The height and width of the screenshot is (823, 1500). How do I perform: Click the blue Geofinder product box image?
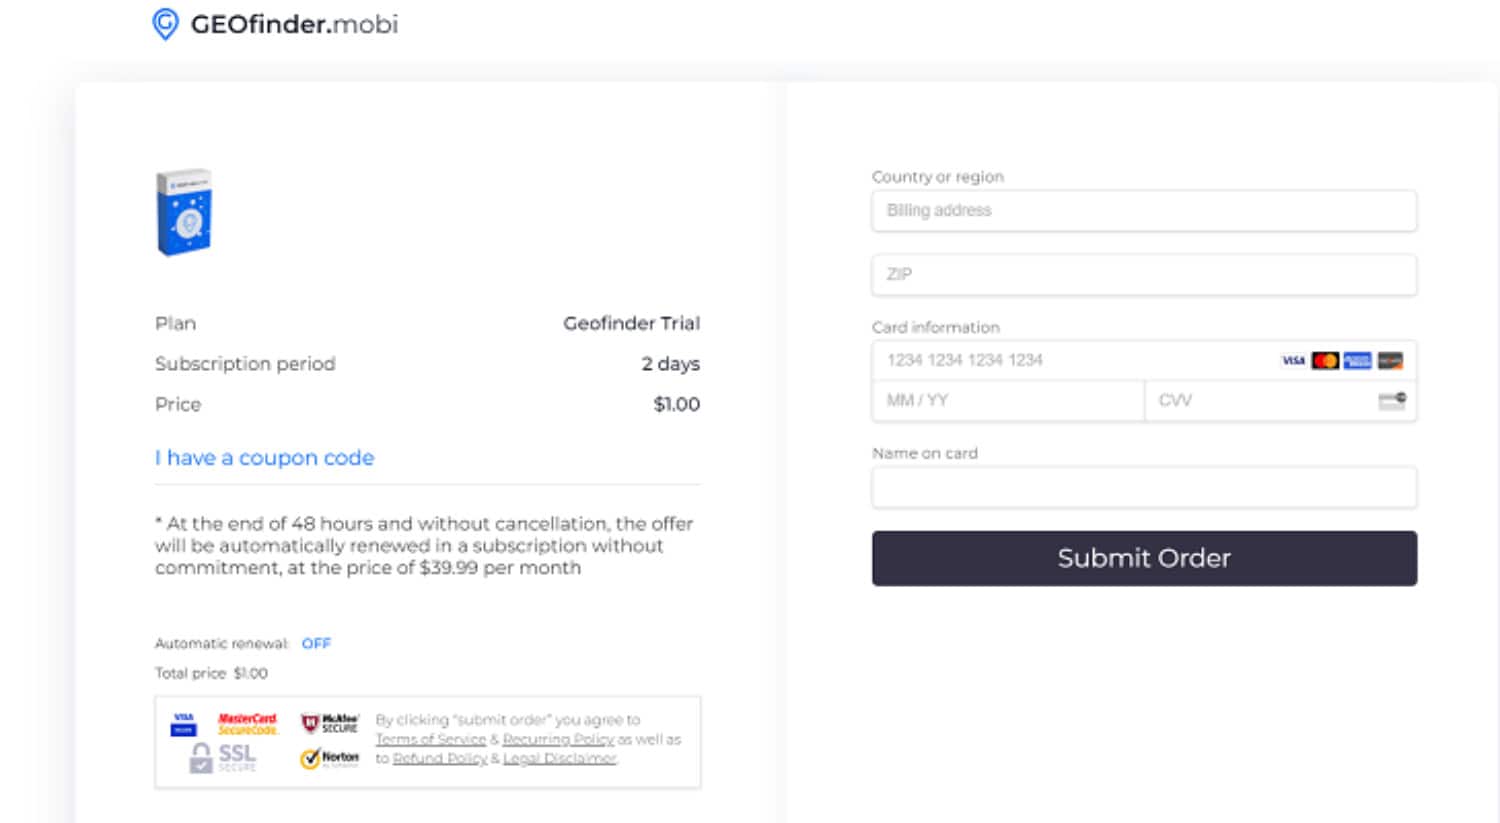[x=184, y=212]
